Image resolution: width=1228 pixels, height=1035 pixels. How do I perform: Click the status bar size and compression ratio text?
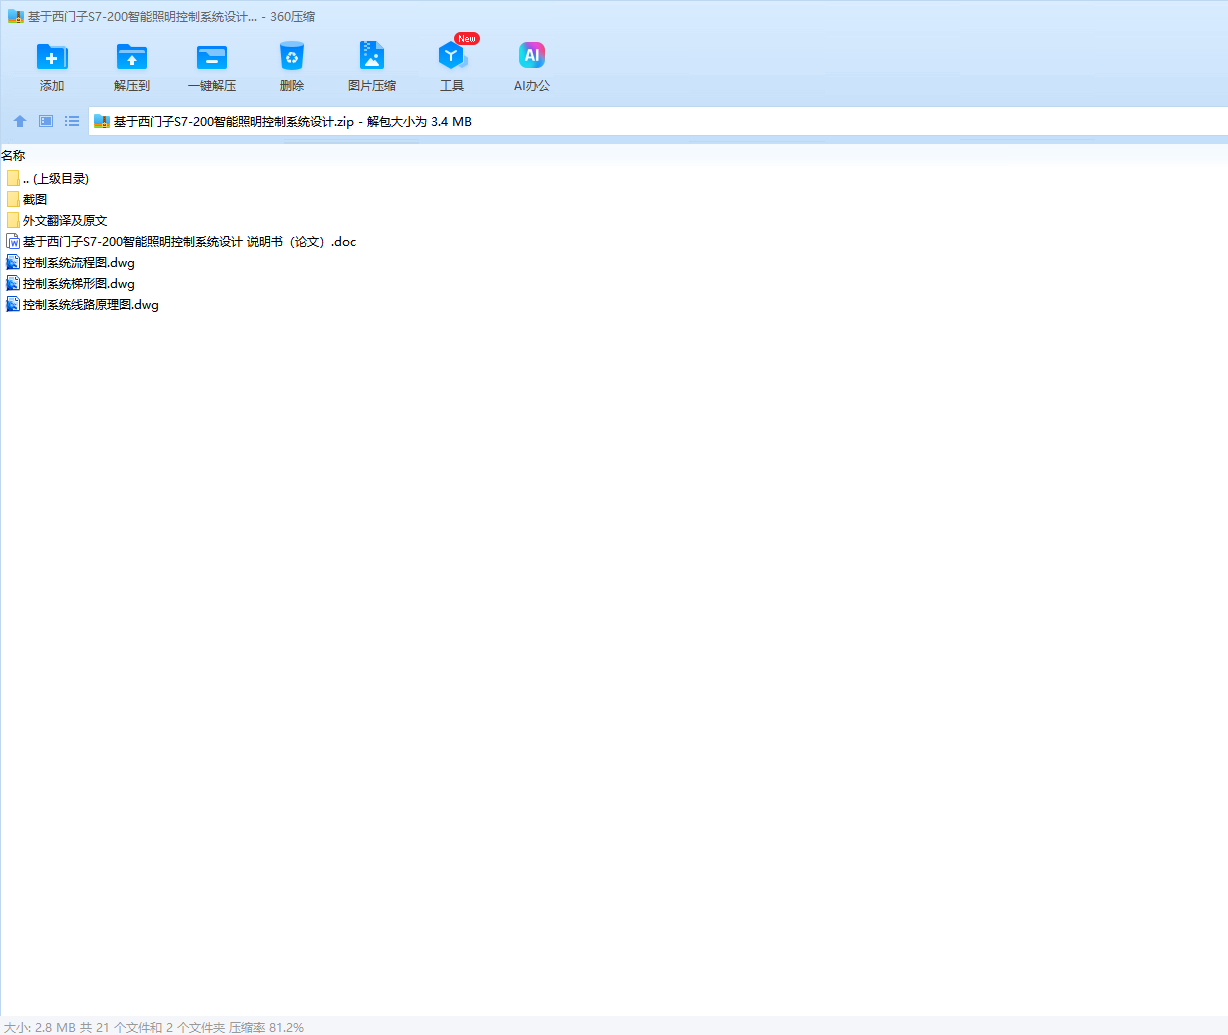[154, 1027]
